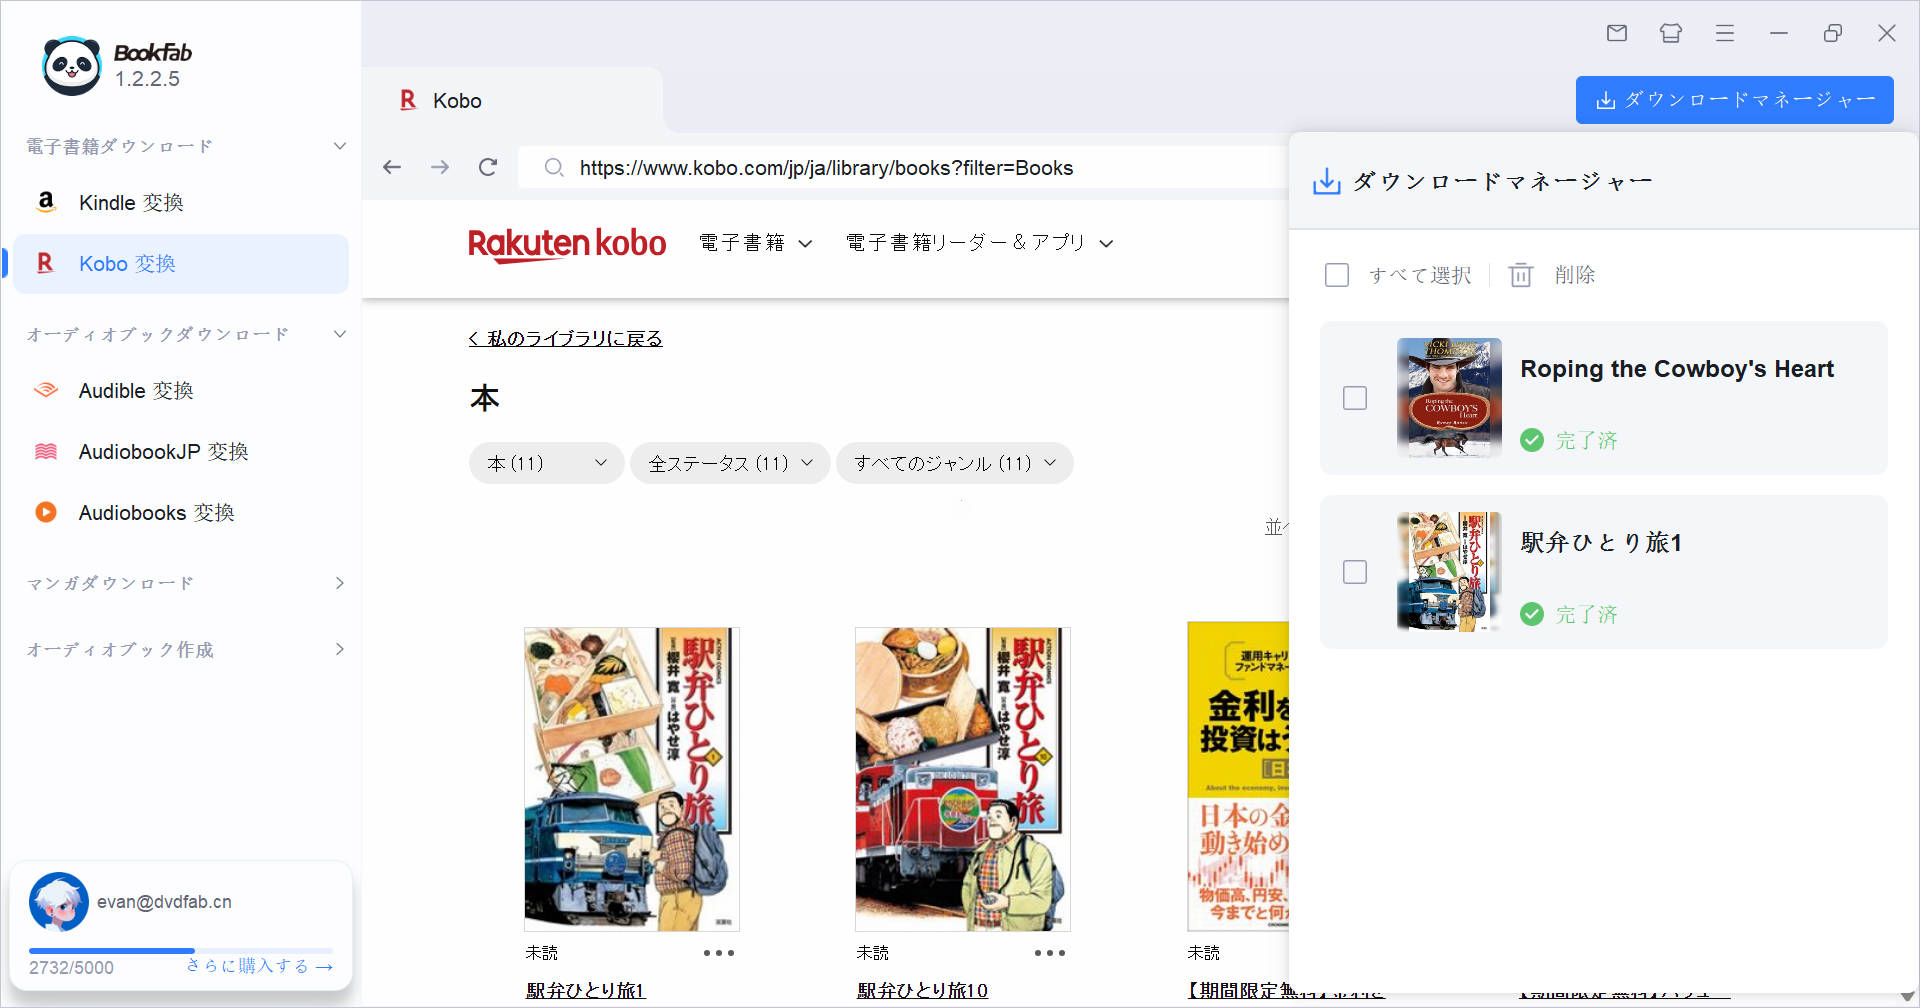This screenshot has height=1008, width=1920.
Task: Click the browser back arrow icon
Action: [x=392, y=167]
